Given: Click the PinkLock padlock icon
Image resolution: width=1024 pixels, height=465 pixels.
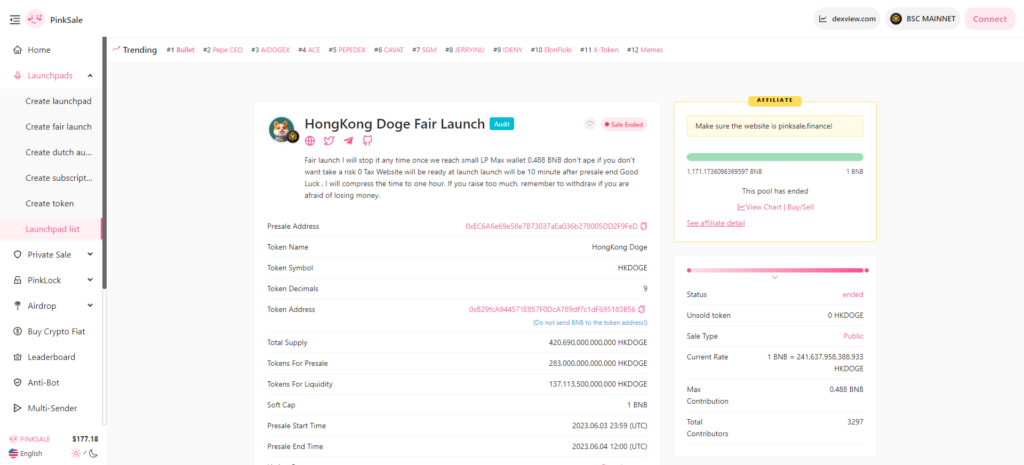Looking at the screenshot, I should pyautogui.click(x=18, y=280).
